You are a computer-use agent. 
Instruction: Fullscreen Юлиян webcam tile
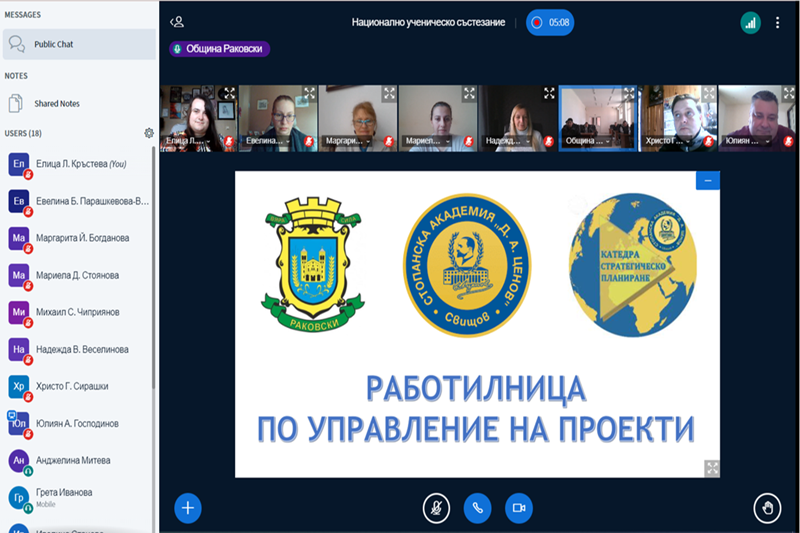click(x=789, y=93)
